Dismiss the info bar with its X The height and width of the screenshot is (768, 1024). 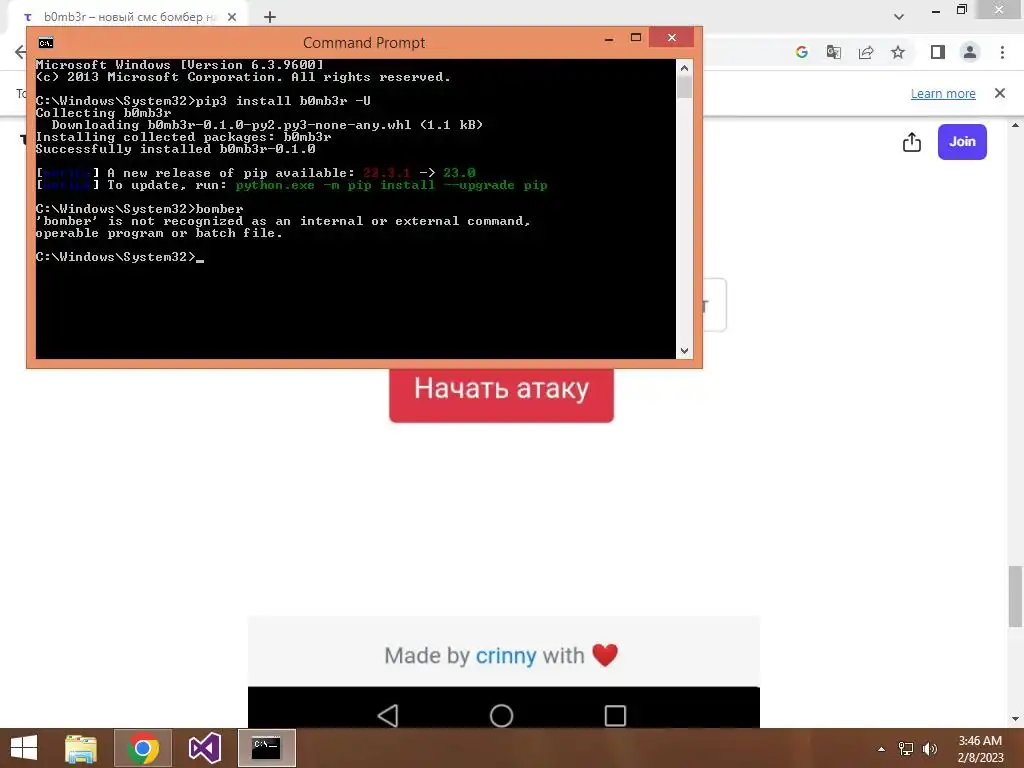click(x=1000, y=93)
